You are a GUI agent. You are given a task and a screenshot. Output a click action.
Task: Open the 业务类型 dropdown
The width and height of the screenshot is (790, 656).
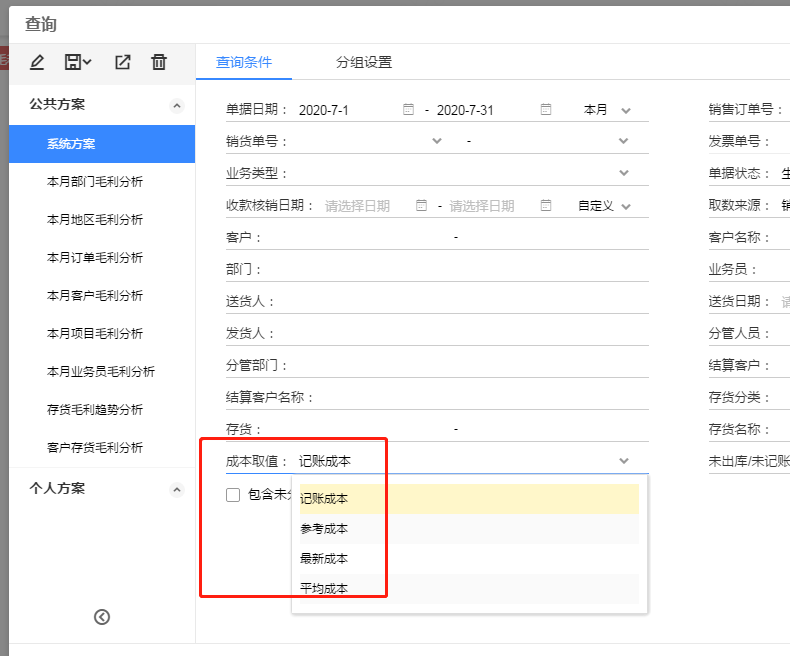pos(623,173)
